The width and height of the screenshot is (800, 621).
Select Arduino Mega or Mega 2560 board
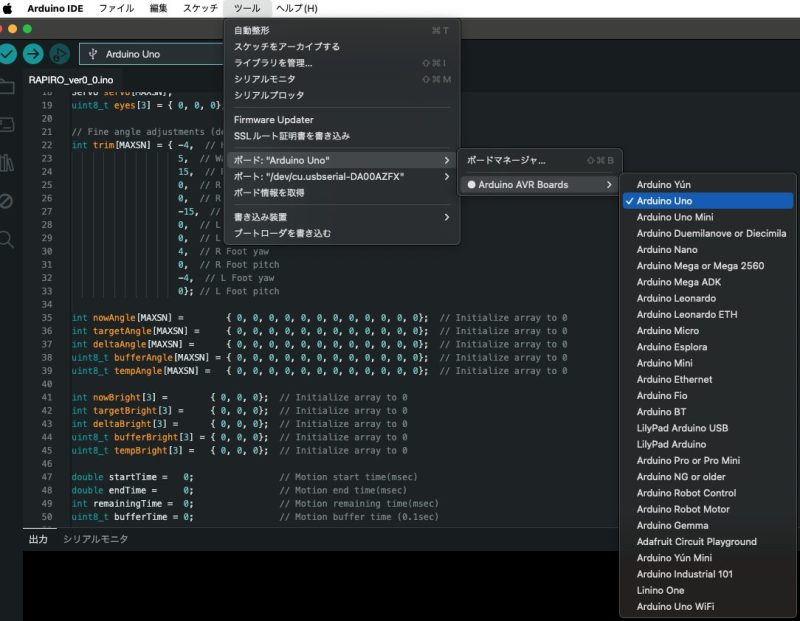(x=708, y=266)
